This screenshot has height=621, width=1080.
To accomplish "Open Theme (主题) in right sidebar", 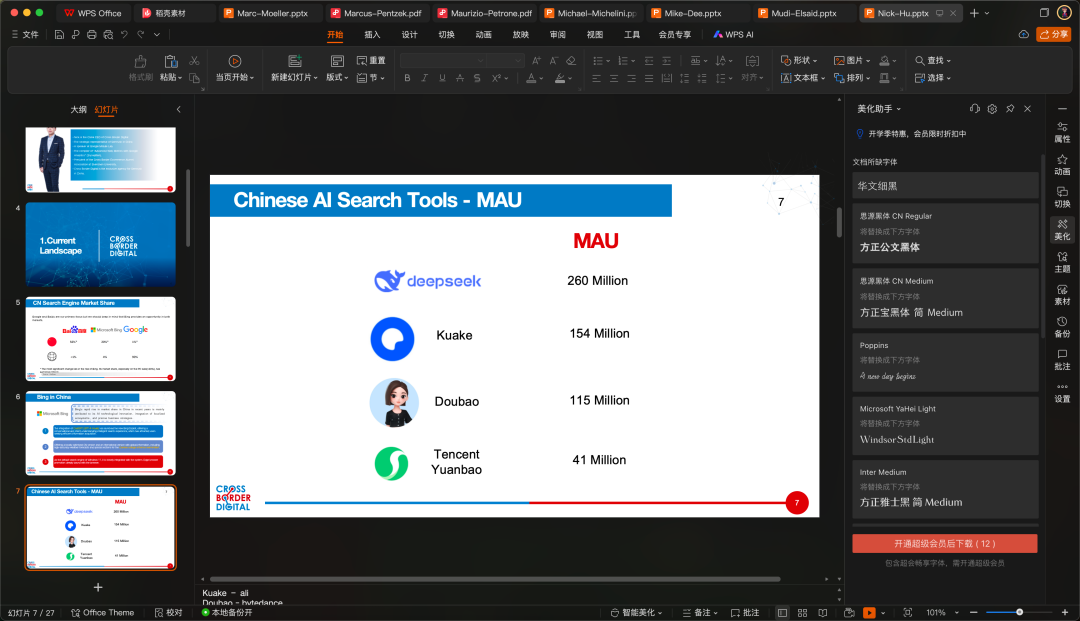I will pyautogui.click(x=1062, y=262).
